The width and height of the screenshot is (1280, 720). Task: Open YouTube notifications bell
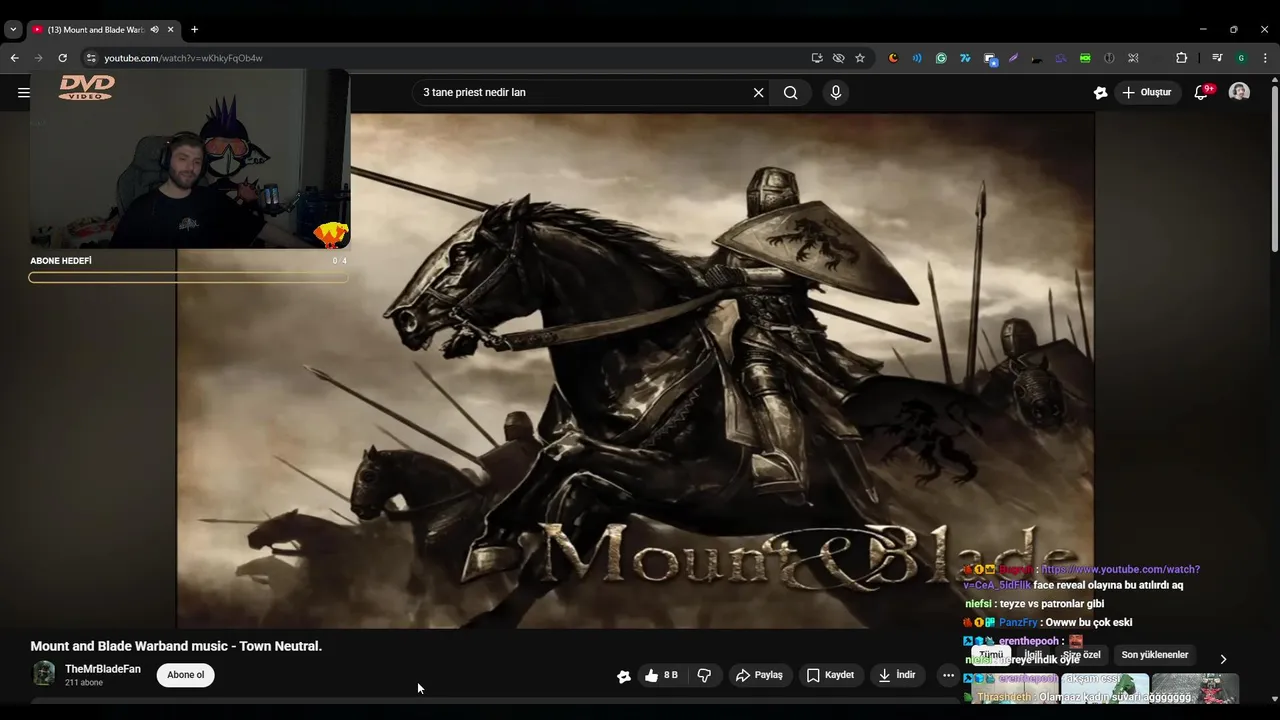1202,93
